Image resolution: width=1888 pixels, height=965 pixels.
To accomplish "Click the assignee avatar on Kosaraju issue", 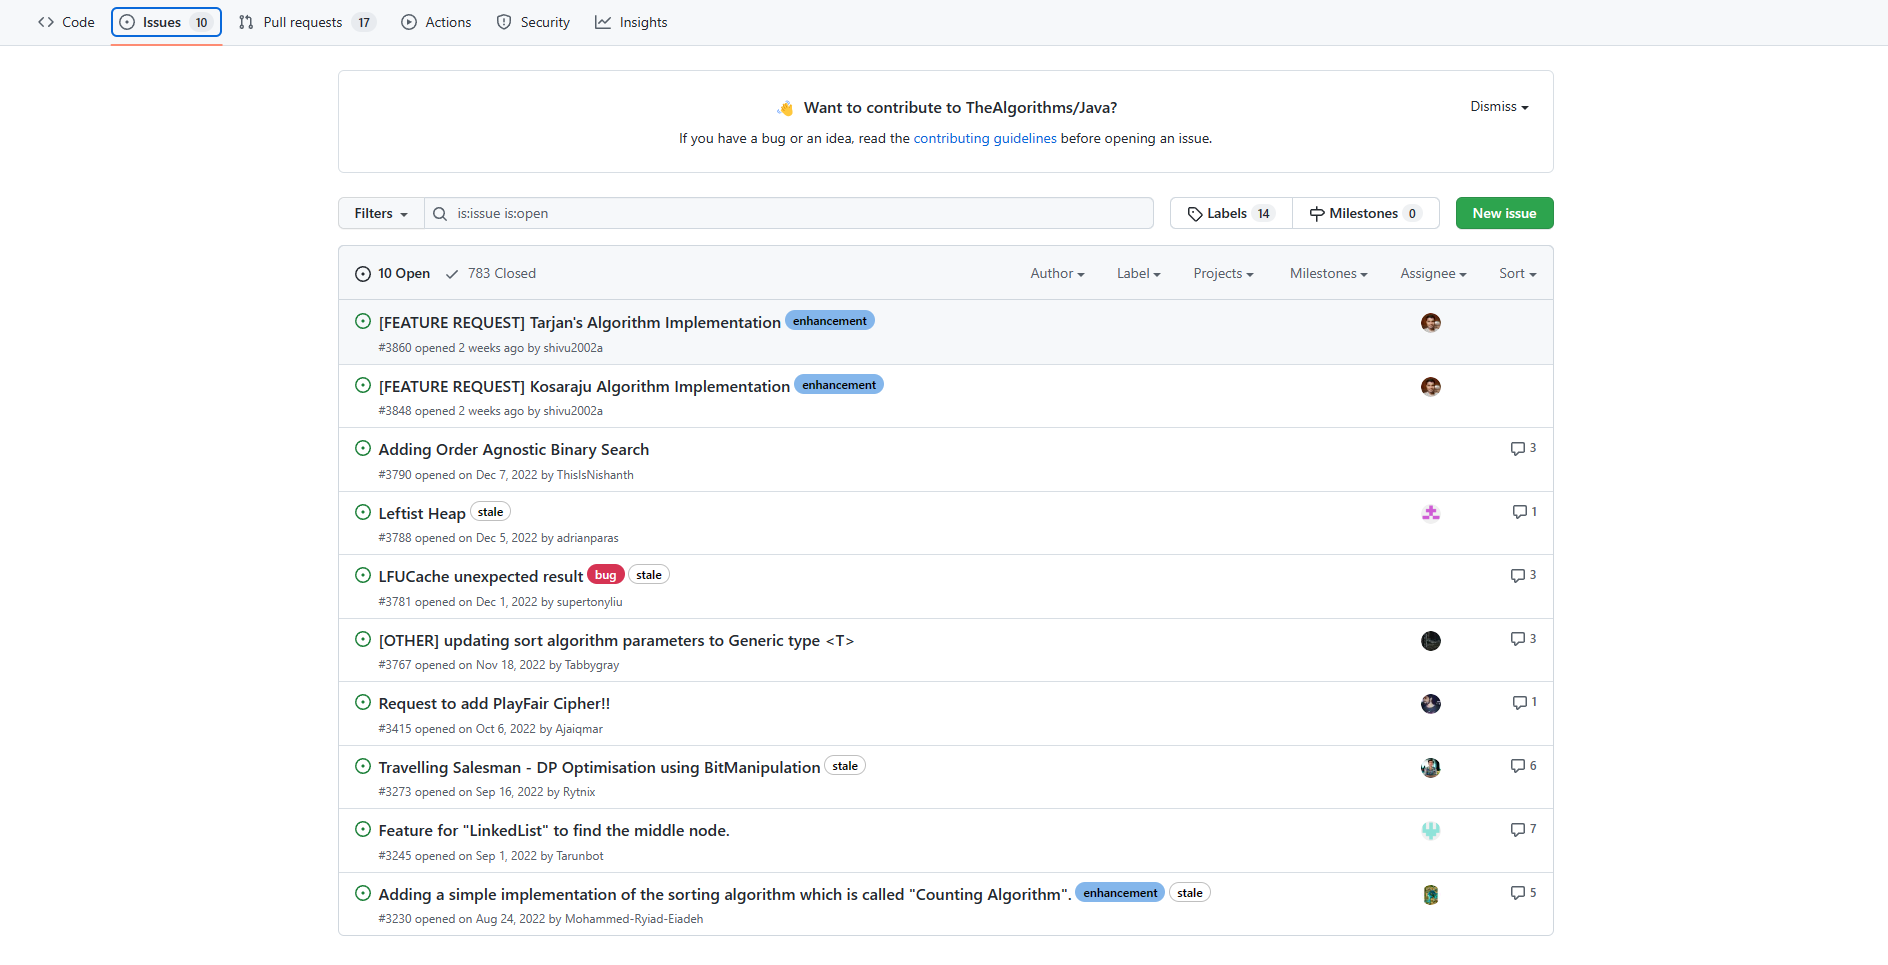I will tap(1431, 387).
